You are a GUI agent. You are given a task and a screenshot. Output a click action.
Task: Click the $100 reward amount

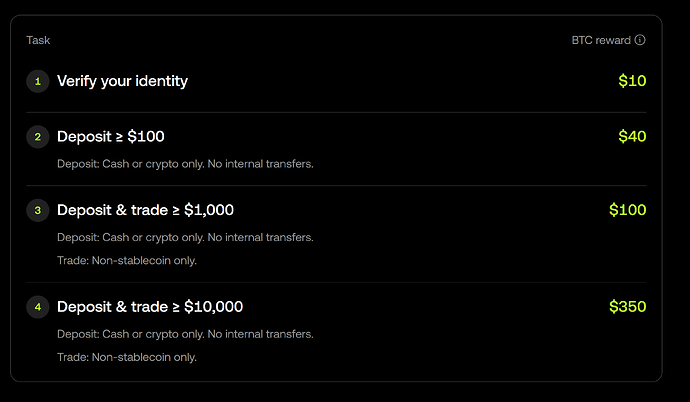628,210
